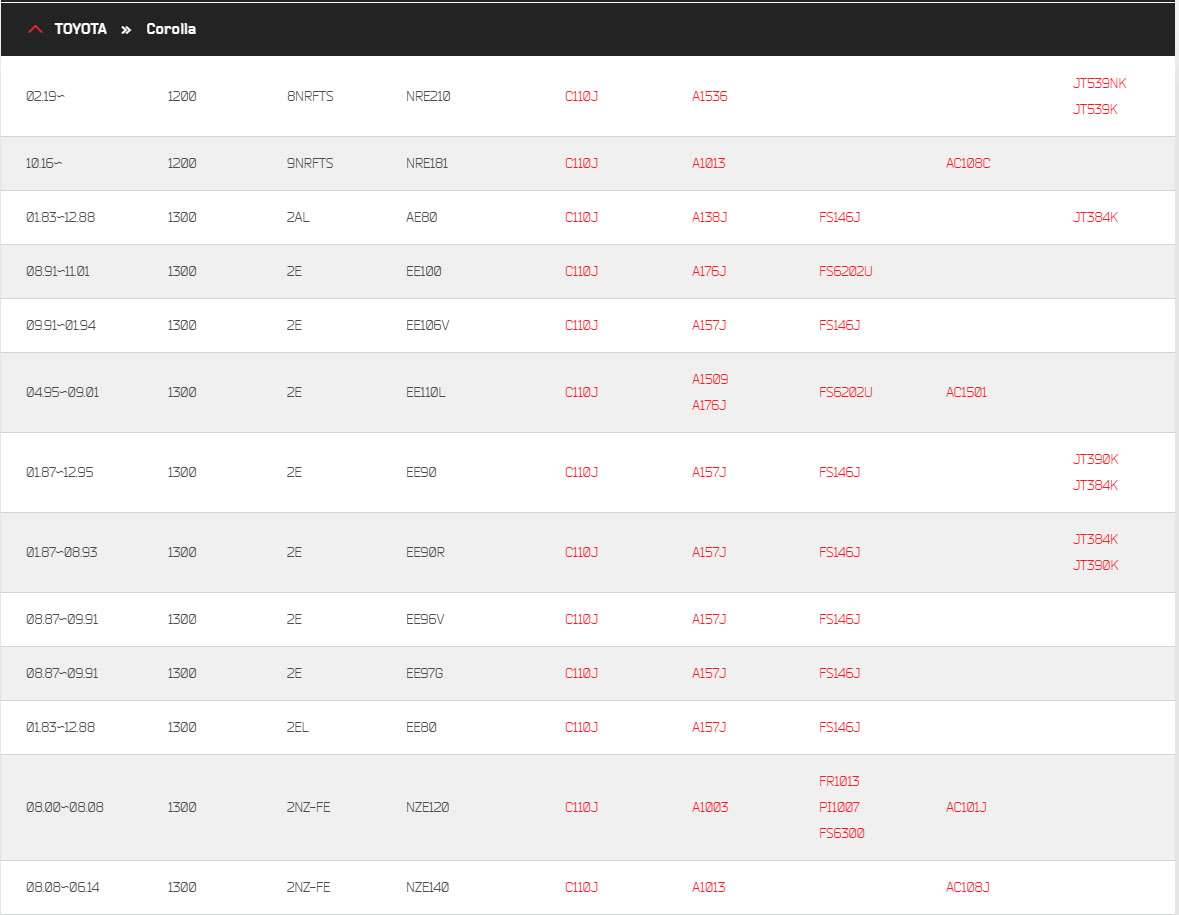
Task: Open JT390K link in EE90 row
Action: pyautogui.click(x=1096, y=459)
